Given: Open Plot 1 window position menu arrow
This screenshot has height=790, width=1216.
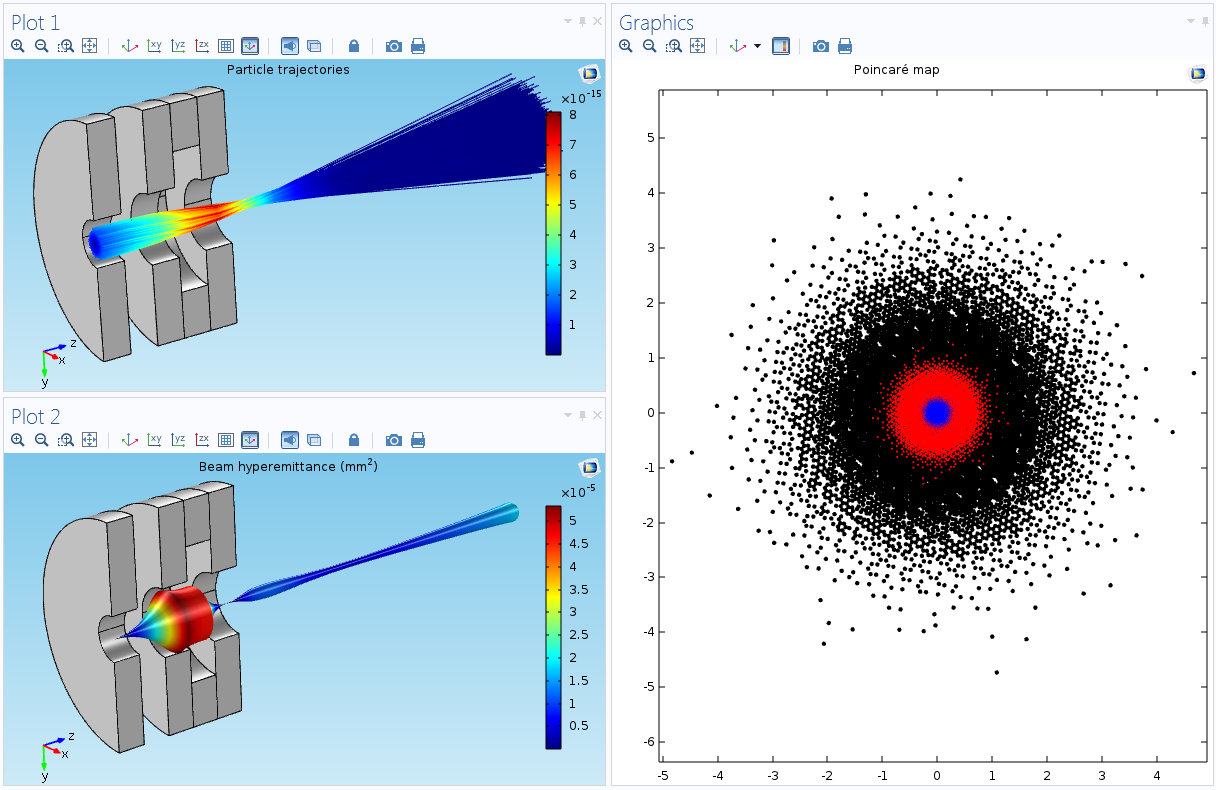Looking at the screenshot, I should [568, 21].
